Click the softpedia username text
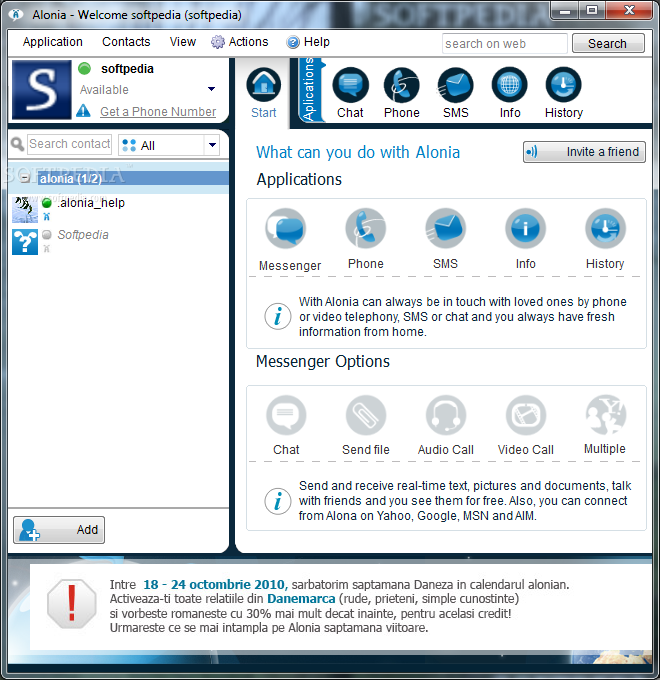Screen dimensions: 660x680 [127, 69]
